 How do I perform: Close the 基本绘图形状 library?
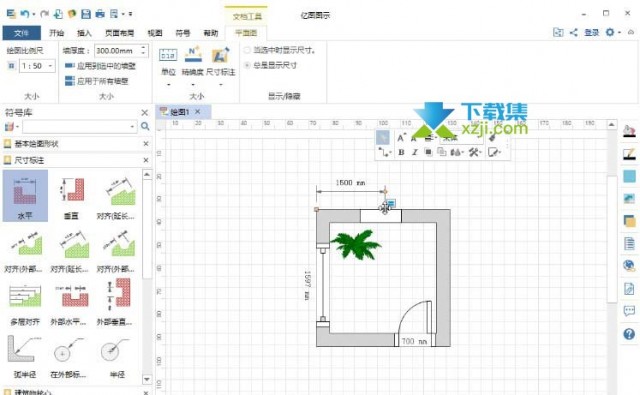(146, 144)
